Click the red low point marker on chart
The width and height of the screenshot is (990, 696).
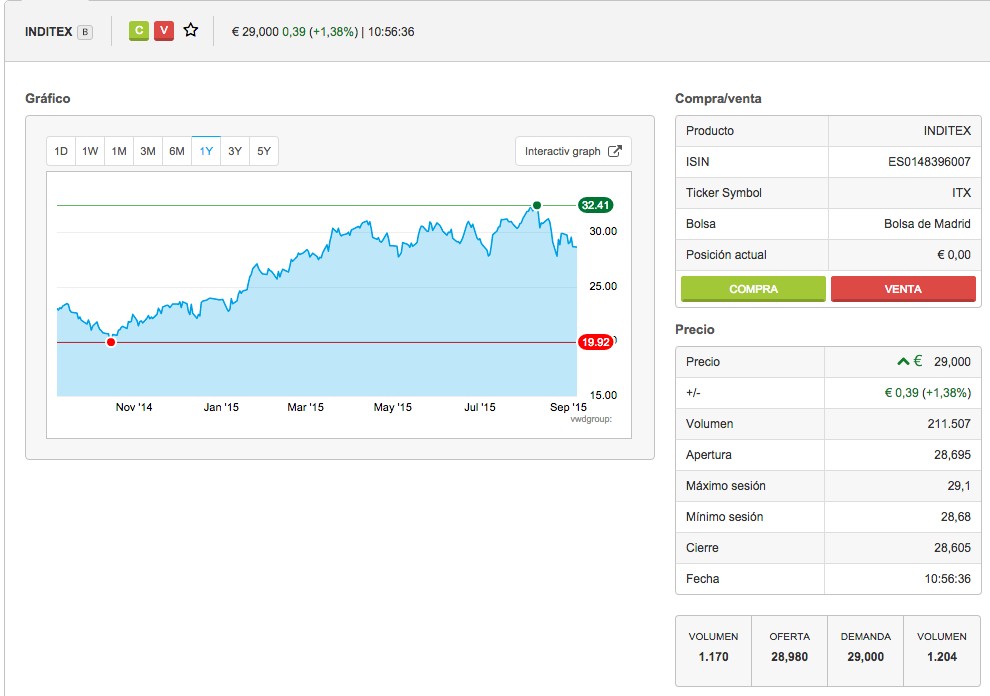pos(111,342)
